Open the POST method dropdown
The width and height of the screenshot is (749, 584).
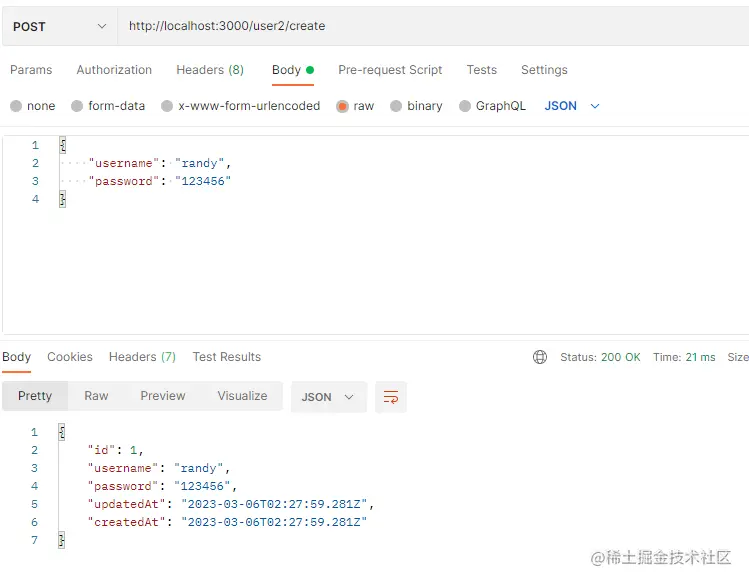point(60,26)
